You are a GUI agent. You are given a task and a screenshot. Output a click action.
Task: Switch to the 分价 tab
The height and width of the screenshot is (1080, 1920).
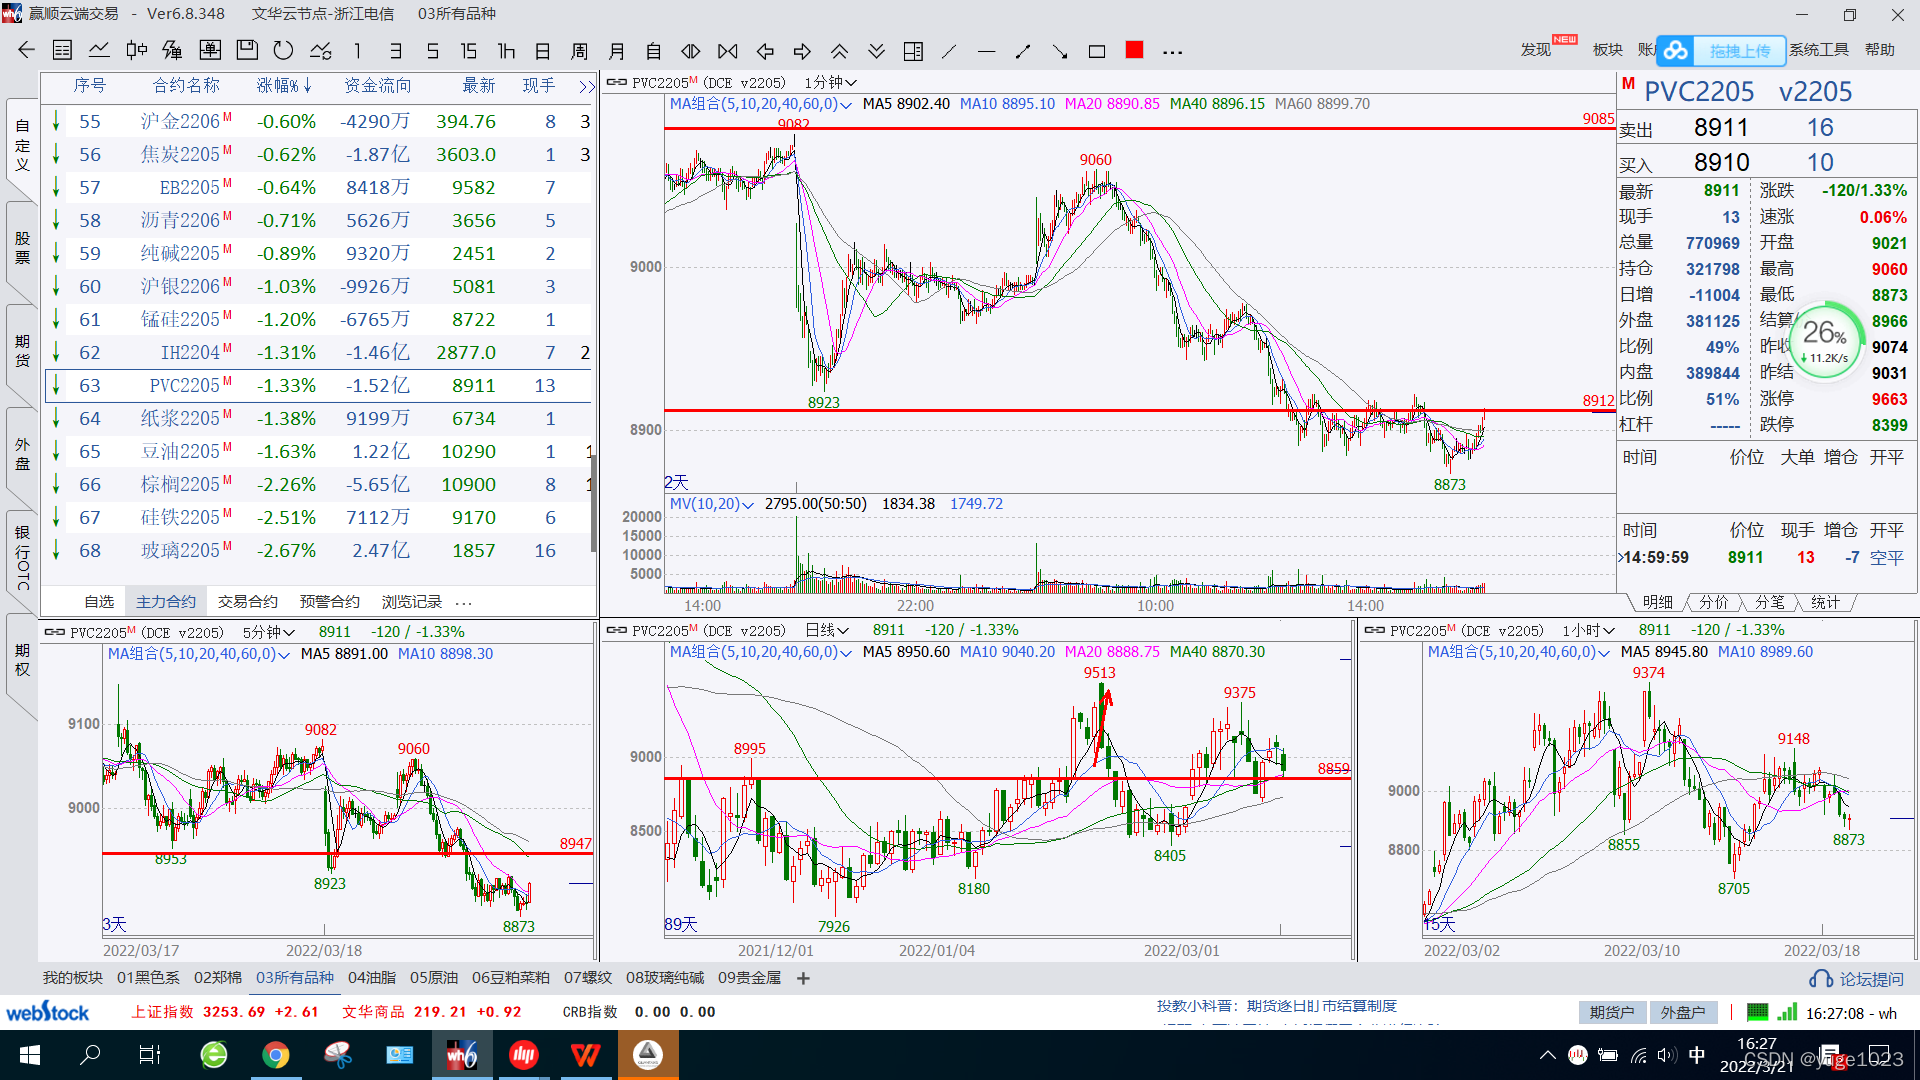1714,602
